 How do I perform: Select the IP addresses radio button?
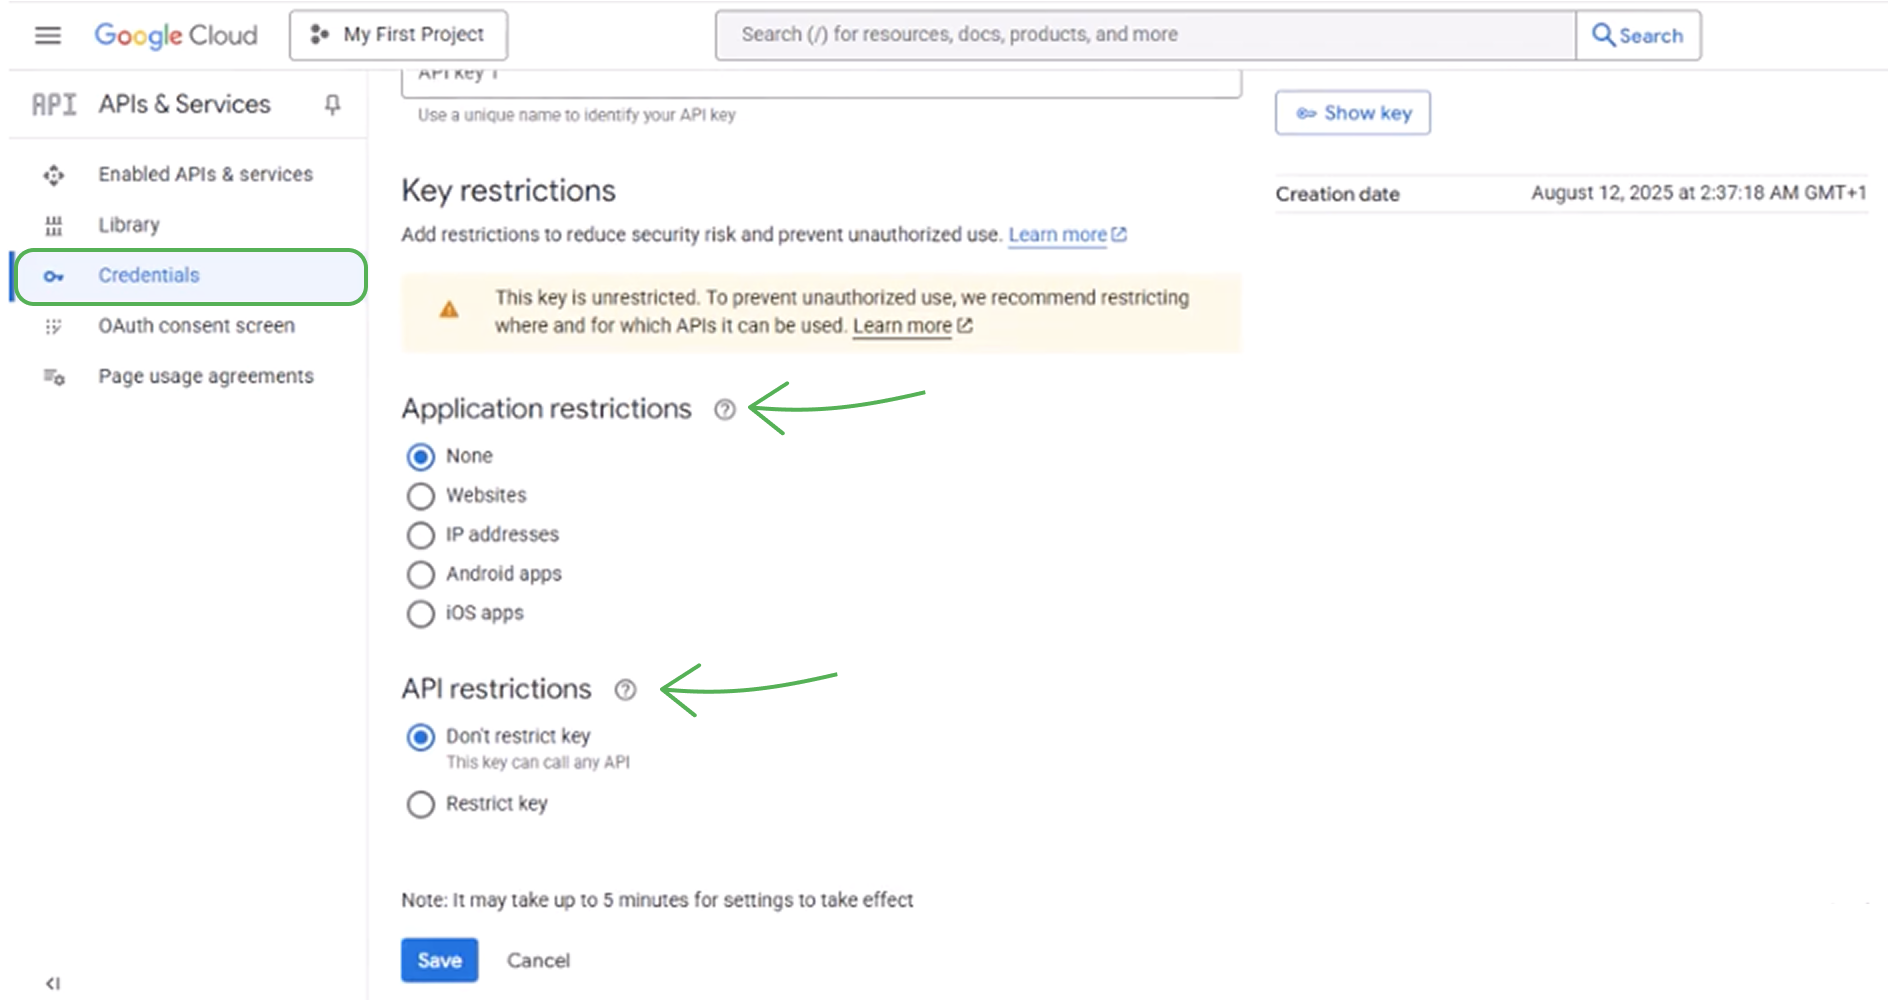[421, 535]
